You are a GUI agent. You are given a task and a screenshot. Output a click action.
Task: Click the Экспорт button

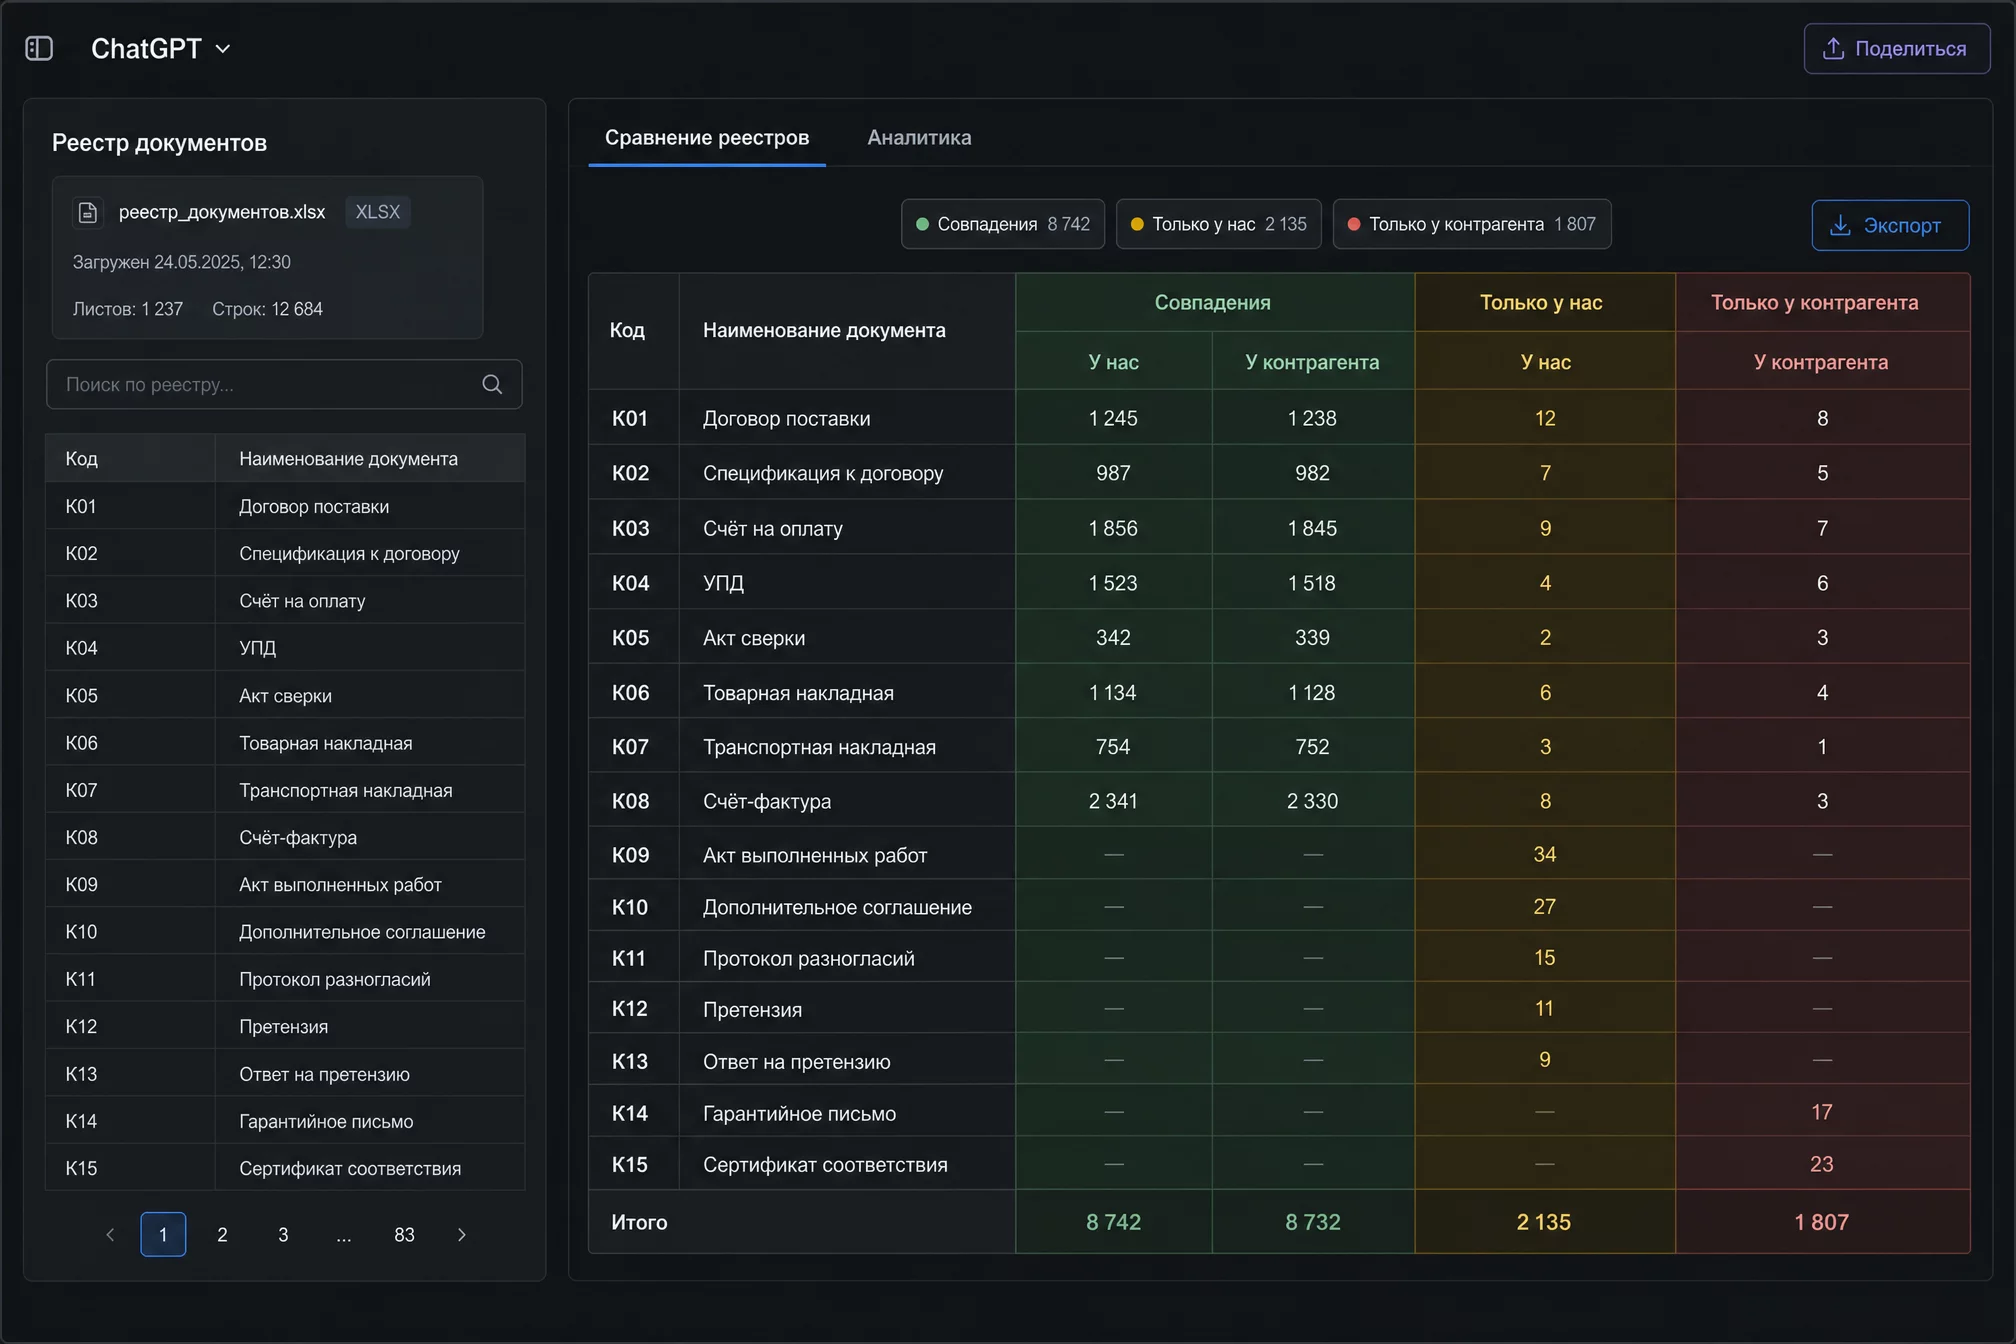coord(1890,225)
